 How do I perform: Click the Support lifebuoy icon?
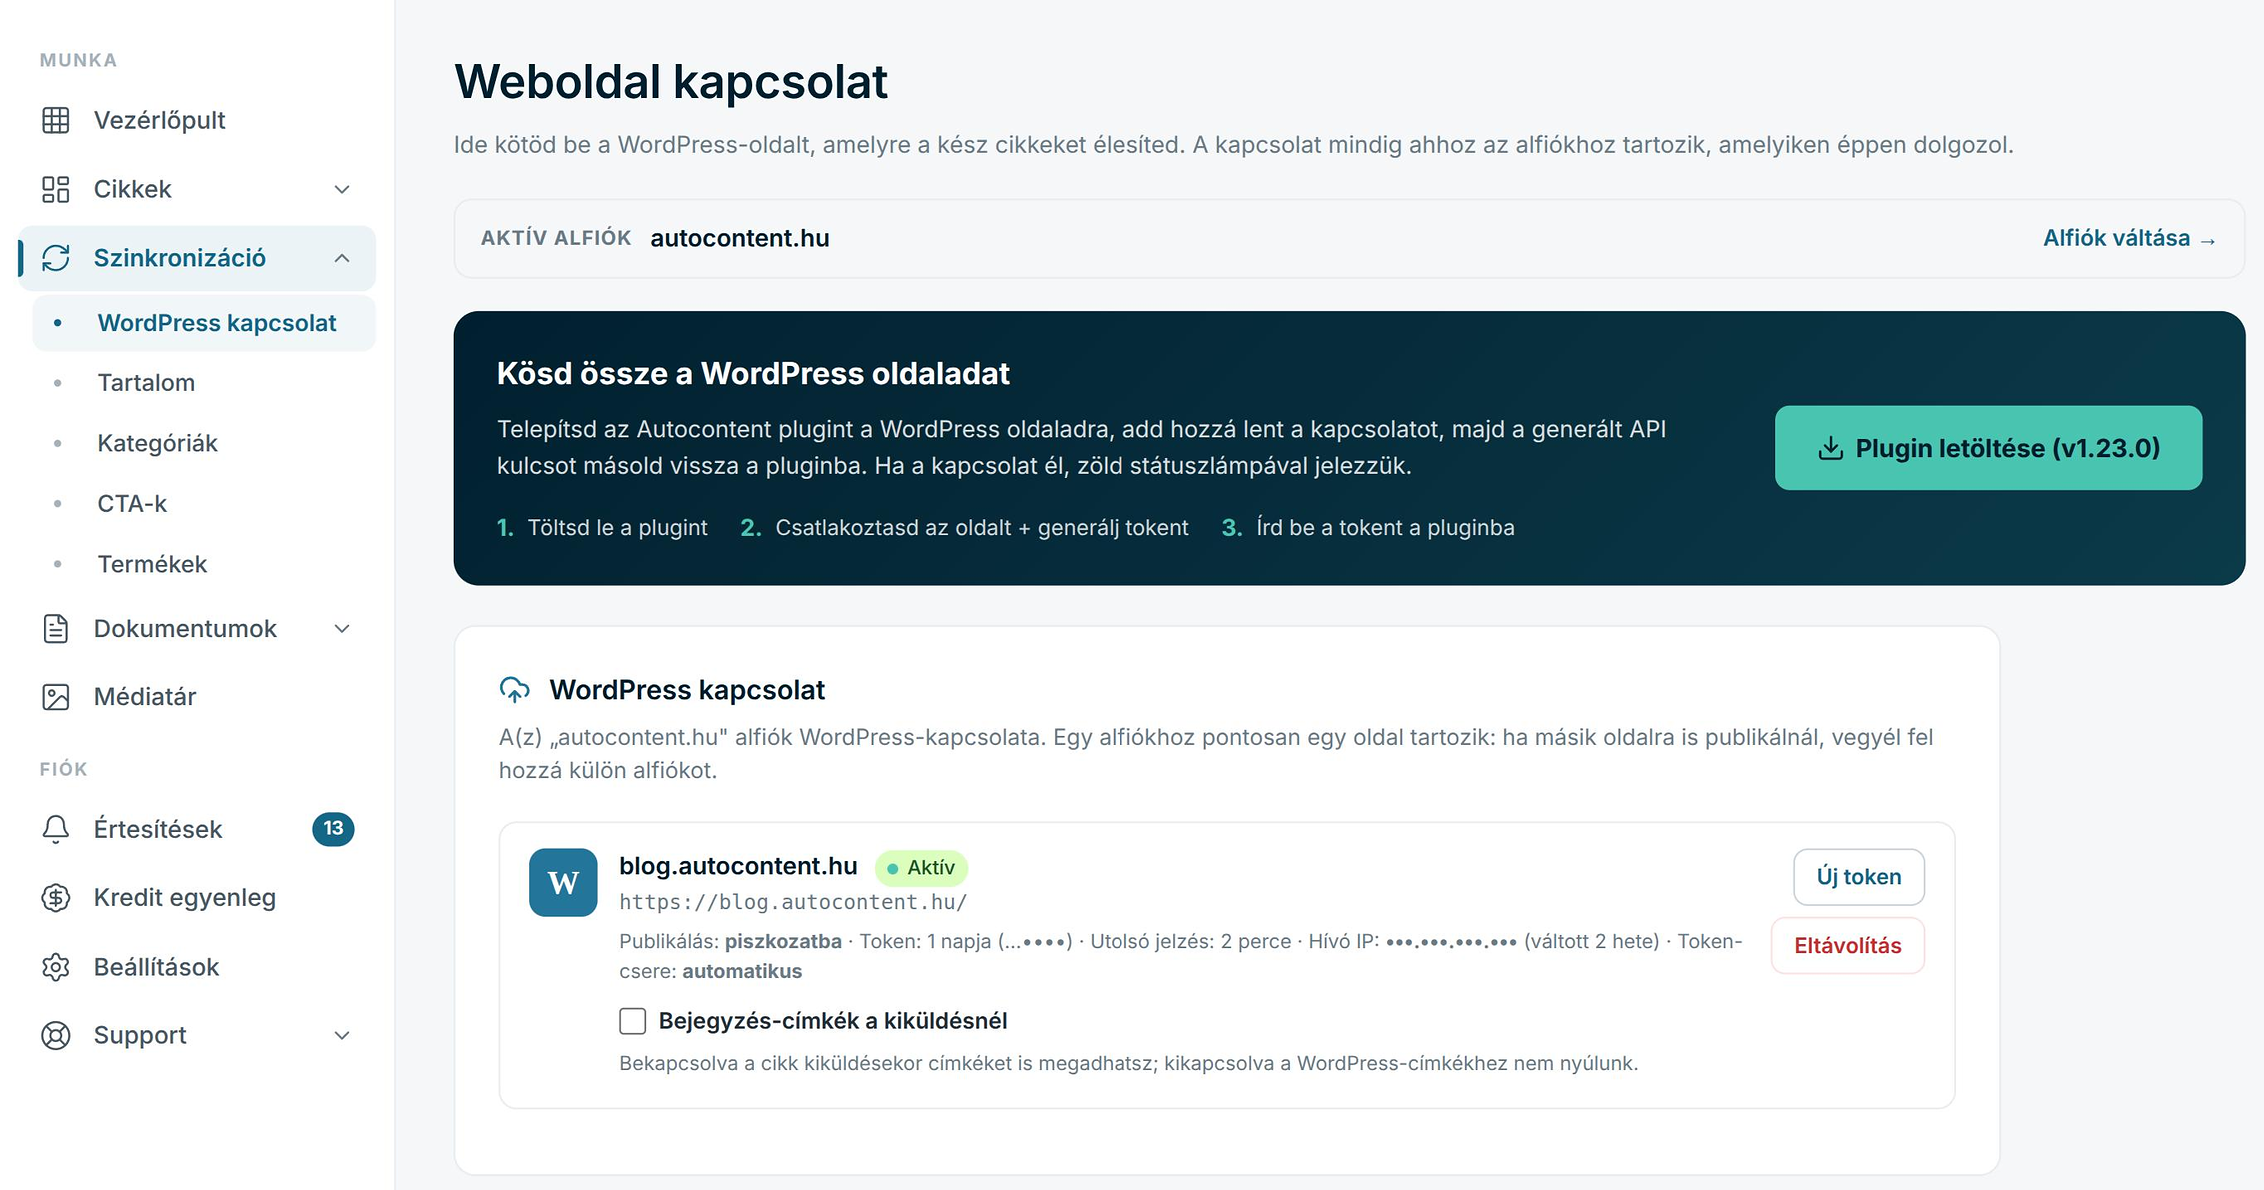(56, 1035)
